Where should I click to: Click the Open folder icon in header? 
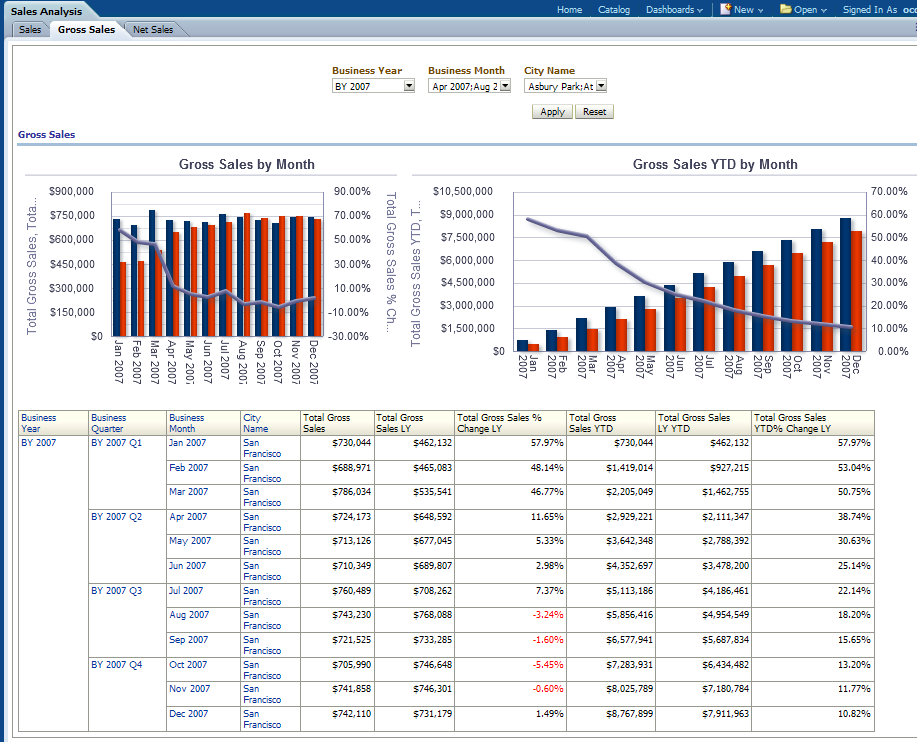click(785, 9)
